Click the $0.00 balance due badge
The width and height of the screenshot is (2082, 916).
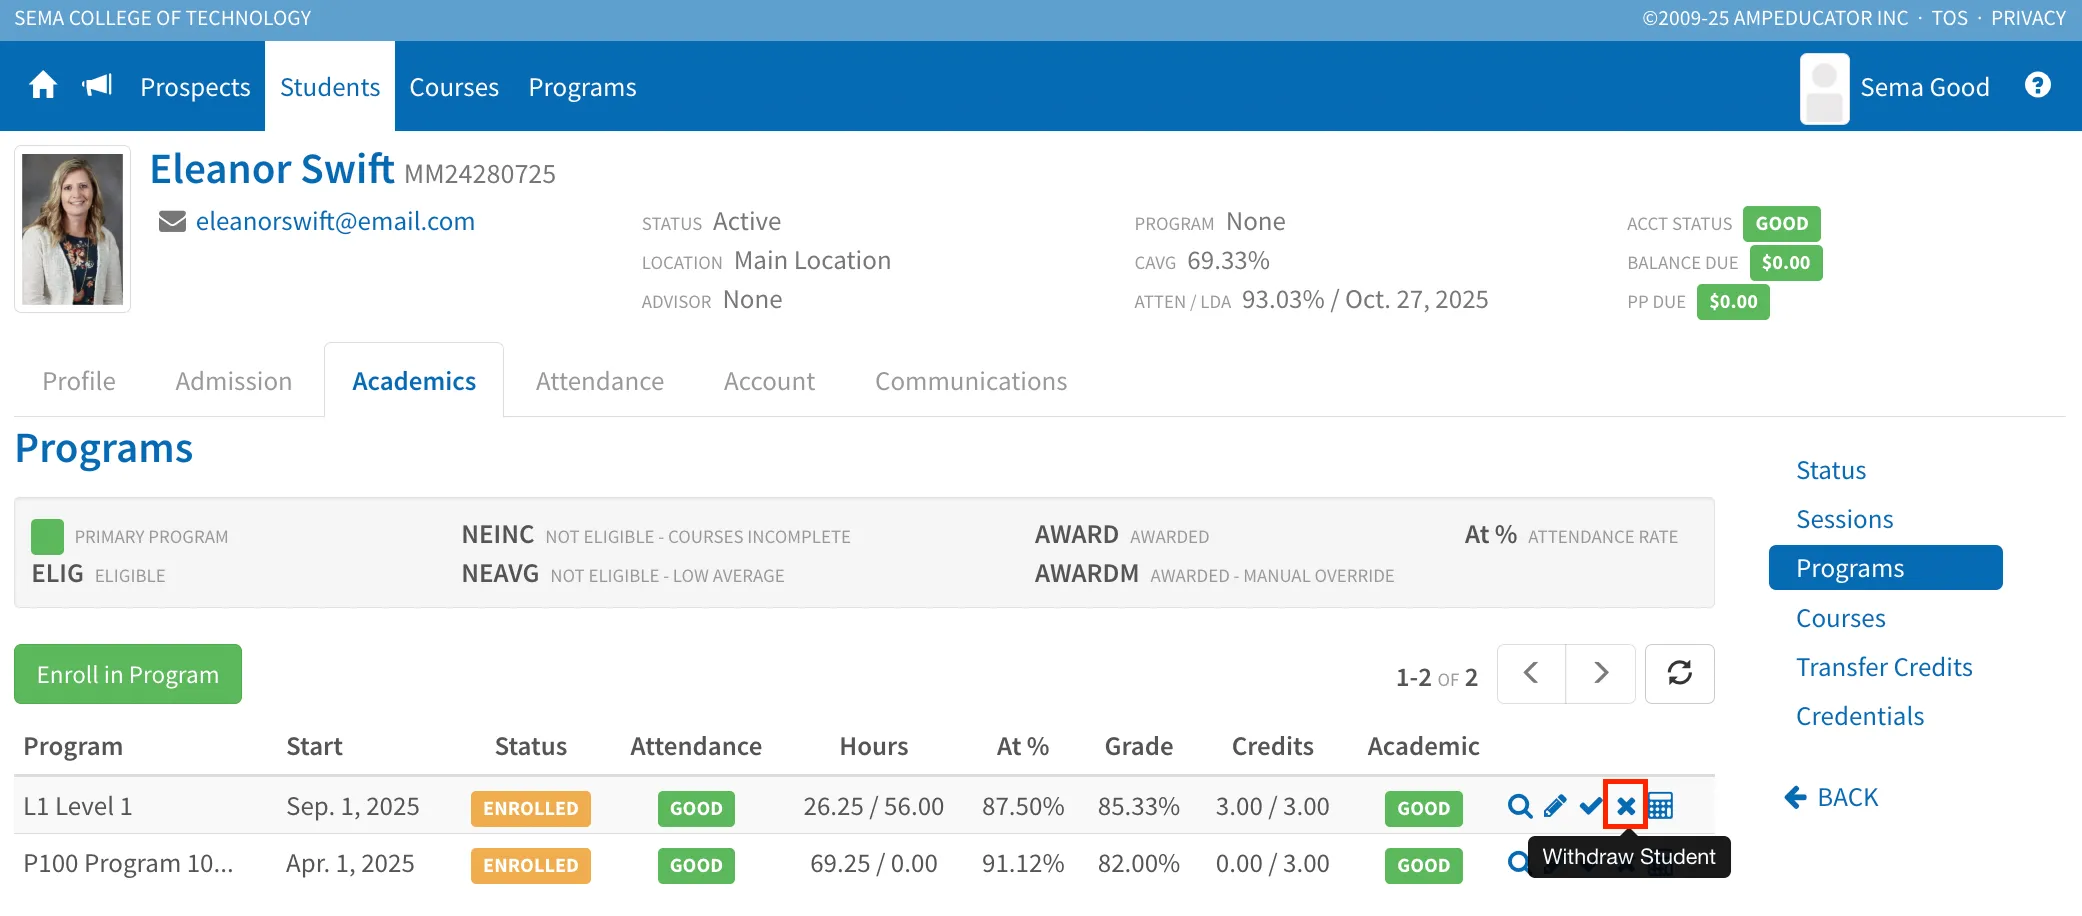[1786, 263]
